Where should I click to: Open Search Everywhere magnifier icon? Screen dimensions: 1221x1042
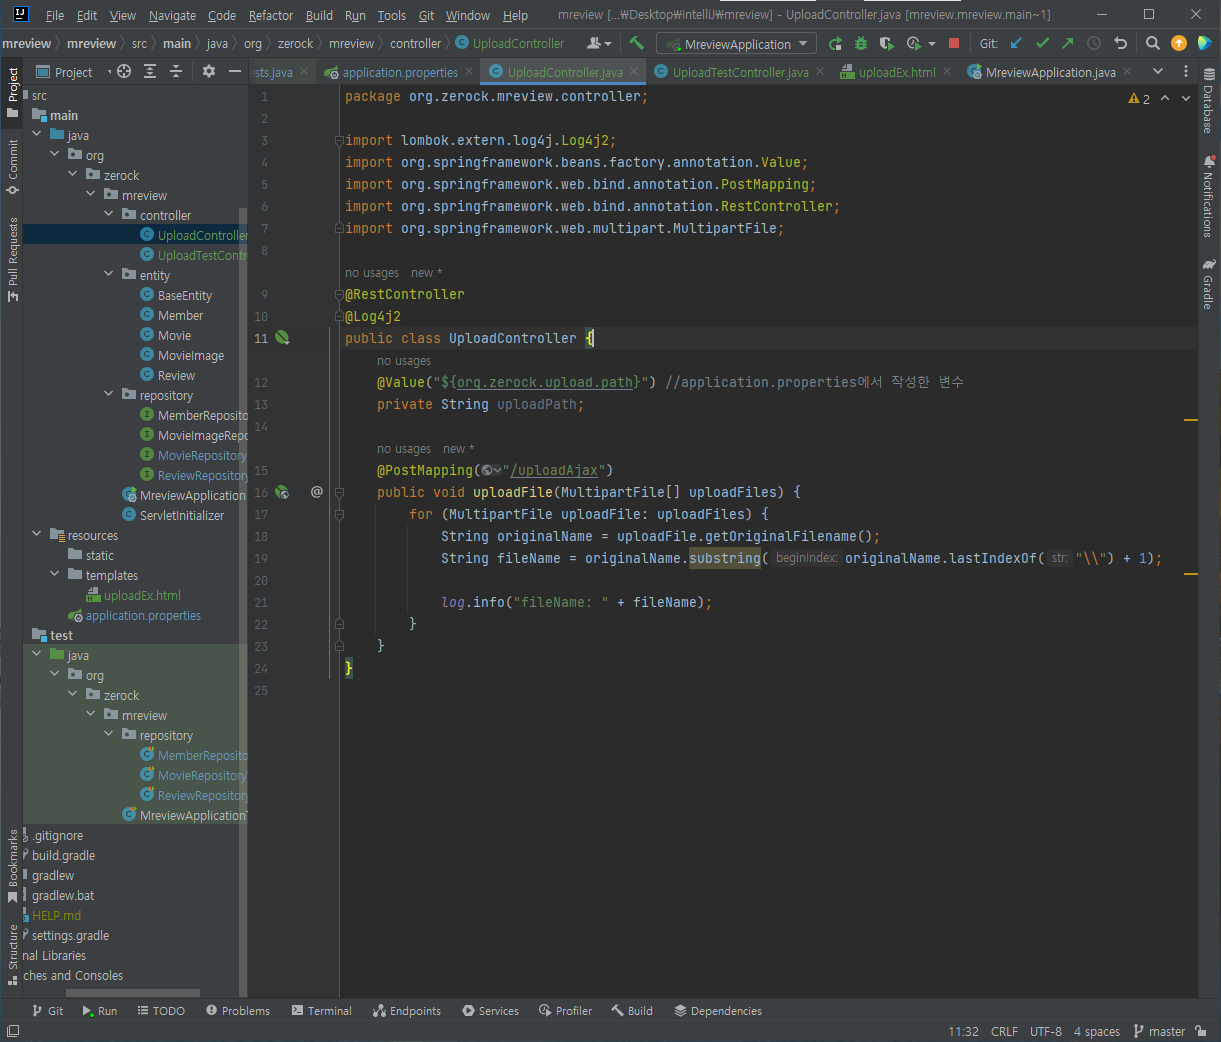tap(1153, 43)
